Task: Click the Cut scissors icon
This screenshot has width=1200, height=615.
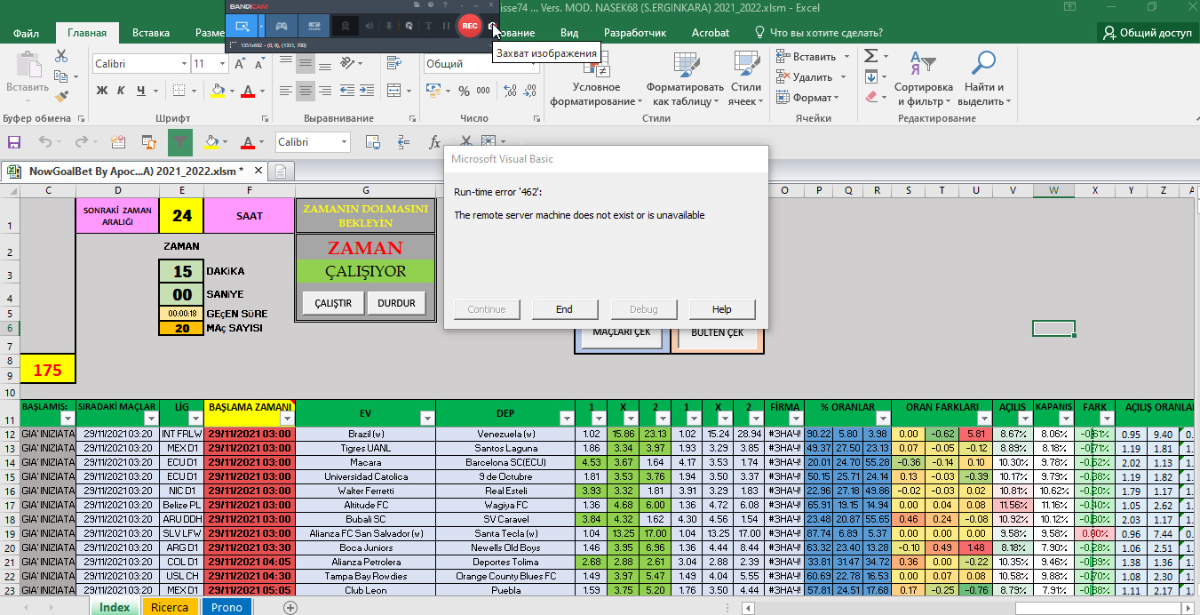Action: coord(61,57)
